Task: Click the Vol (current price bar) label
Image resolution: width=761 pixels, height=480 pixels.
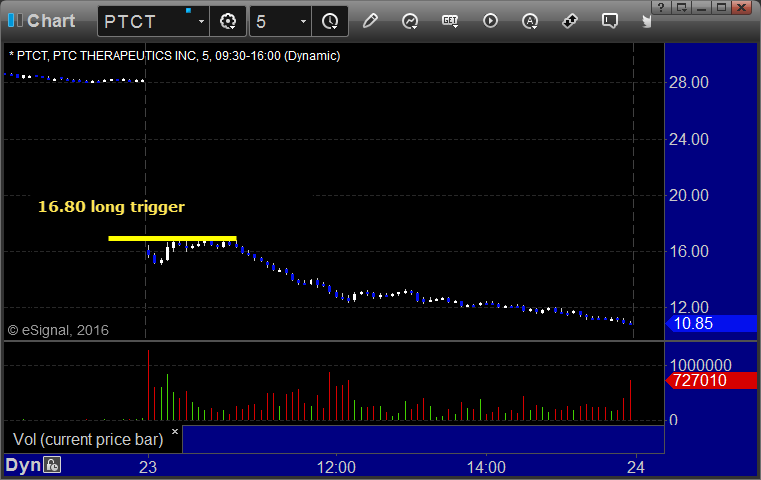Action: 88,439
